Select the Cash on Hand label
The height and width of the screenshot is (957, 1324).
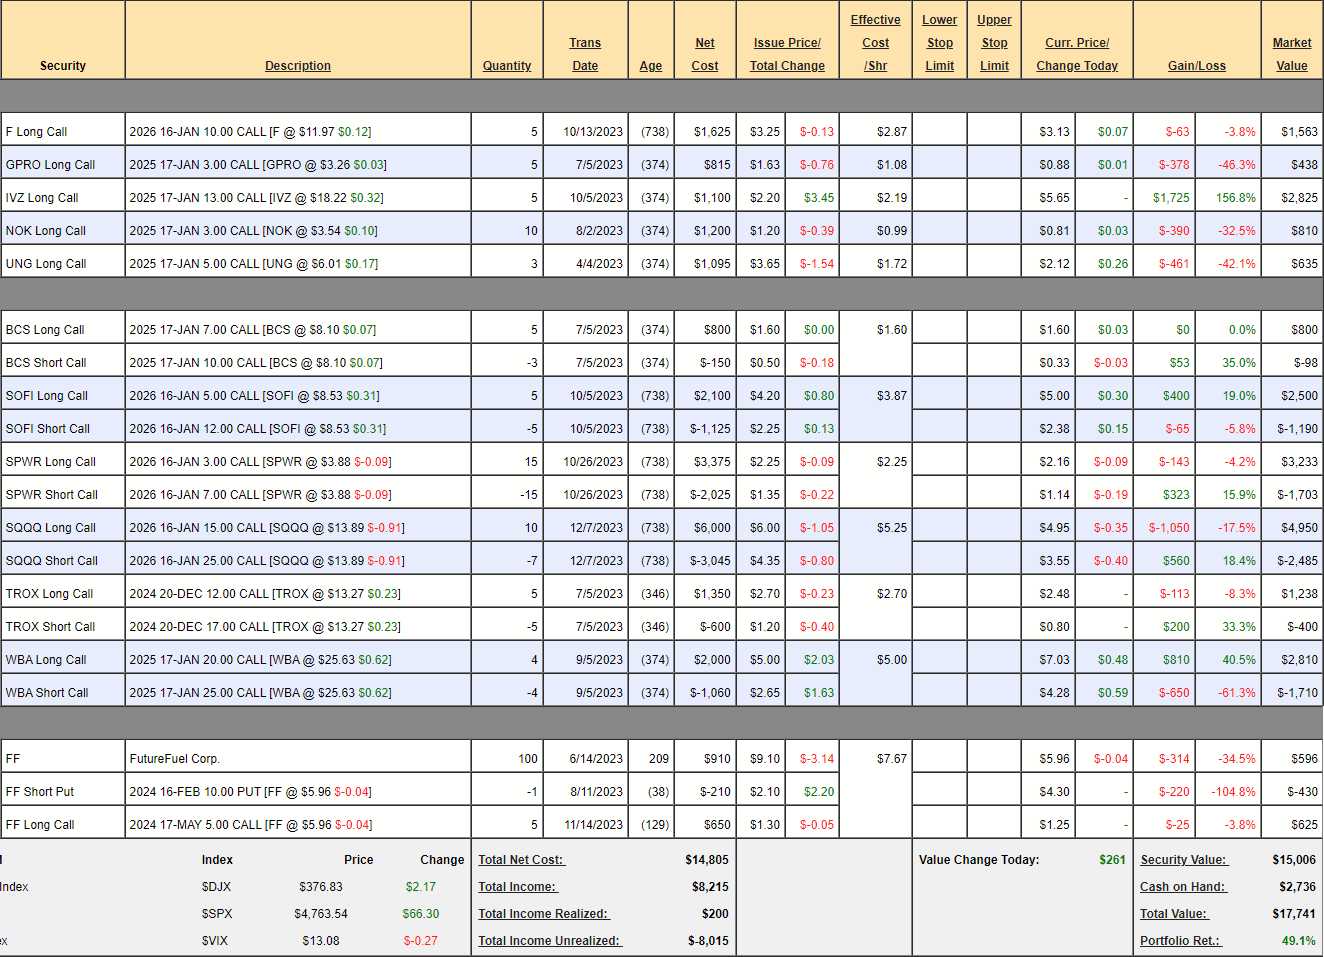pos(1182,887)
